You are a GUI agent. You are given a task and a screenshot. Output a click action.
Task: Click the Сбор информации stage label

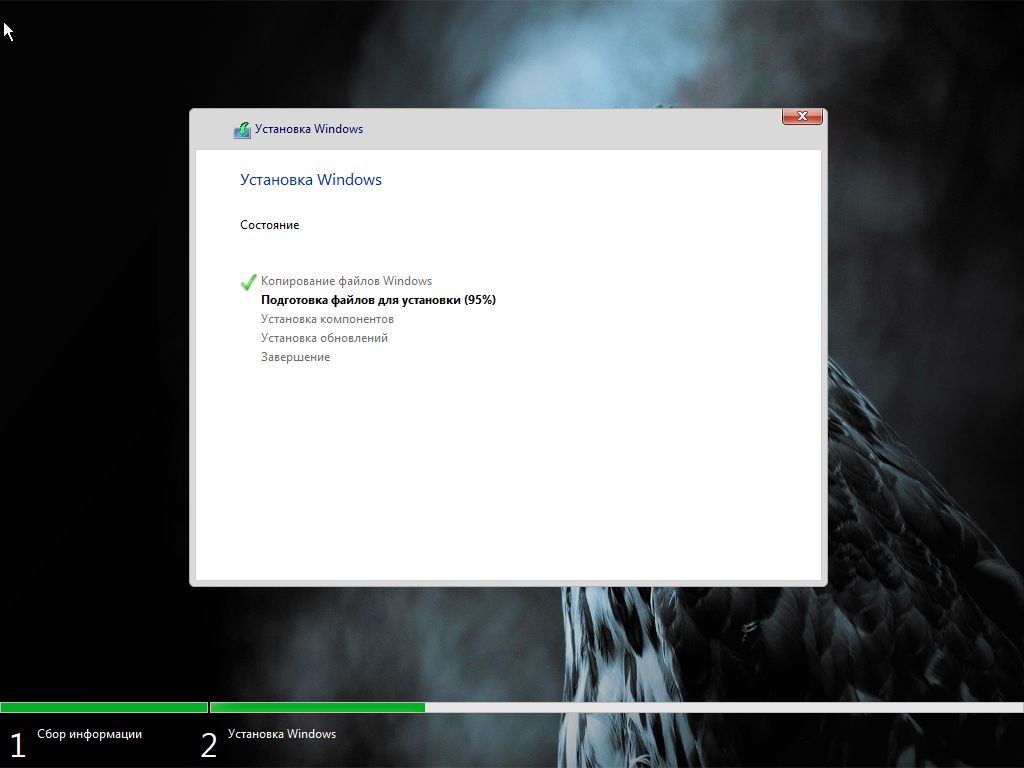tap(89, 734)
